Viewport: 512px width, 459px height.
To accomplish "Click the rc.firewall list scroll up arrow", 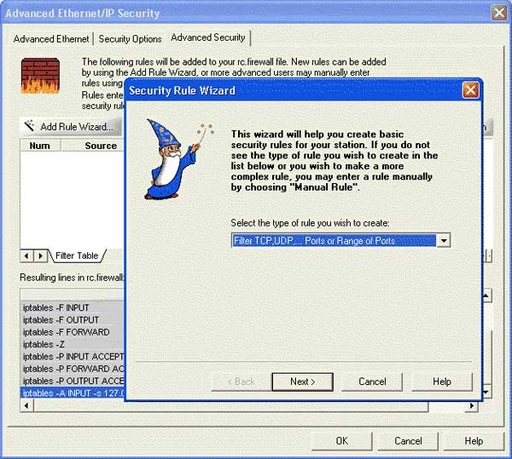I will click(x=486, y=296).
